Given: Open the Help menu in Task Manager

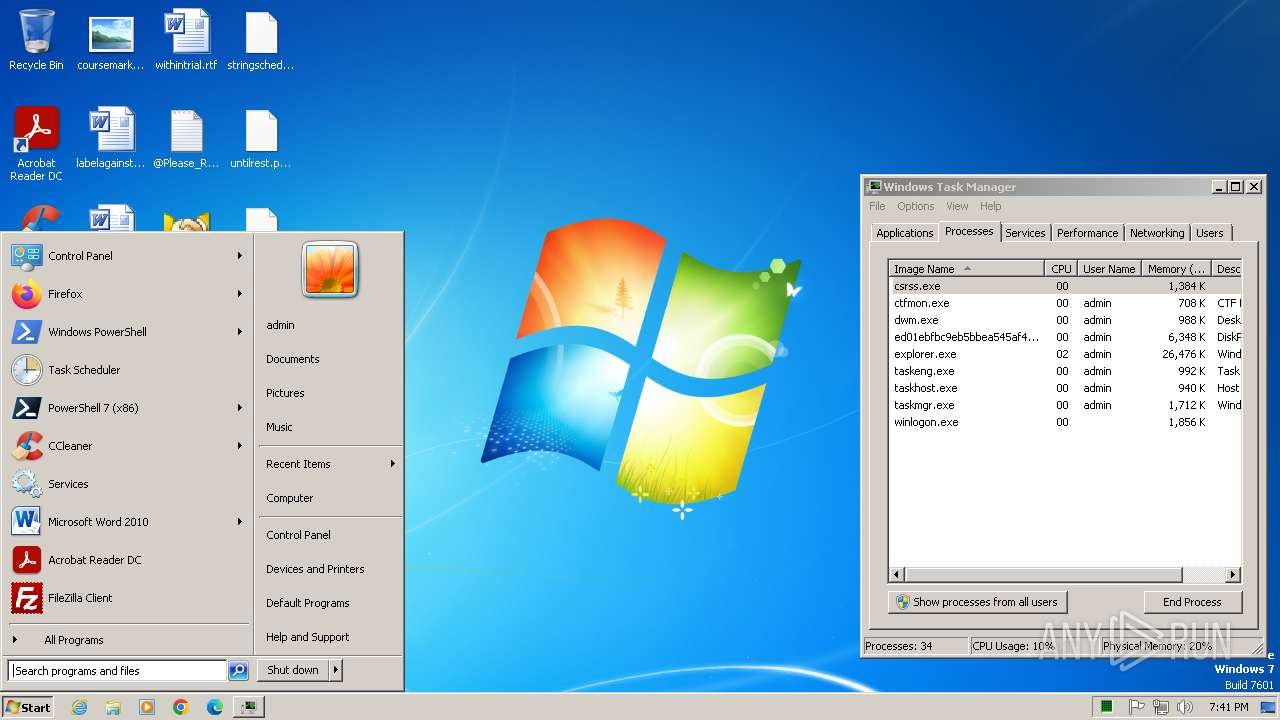Looking at the screenshot, I should click(x=990, y=206).
